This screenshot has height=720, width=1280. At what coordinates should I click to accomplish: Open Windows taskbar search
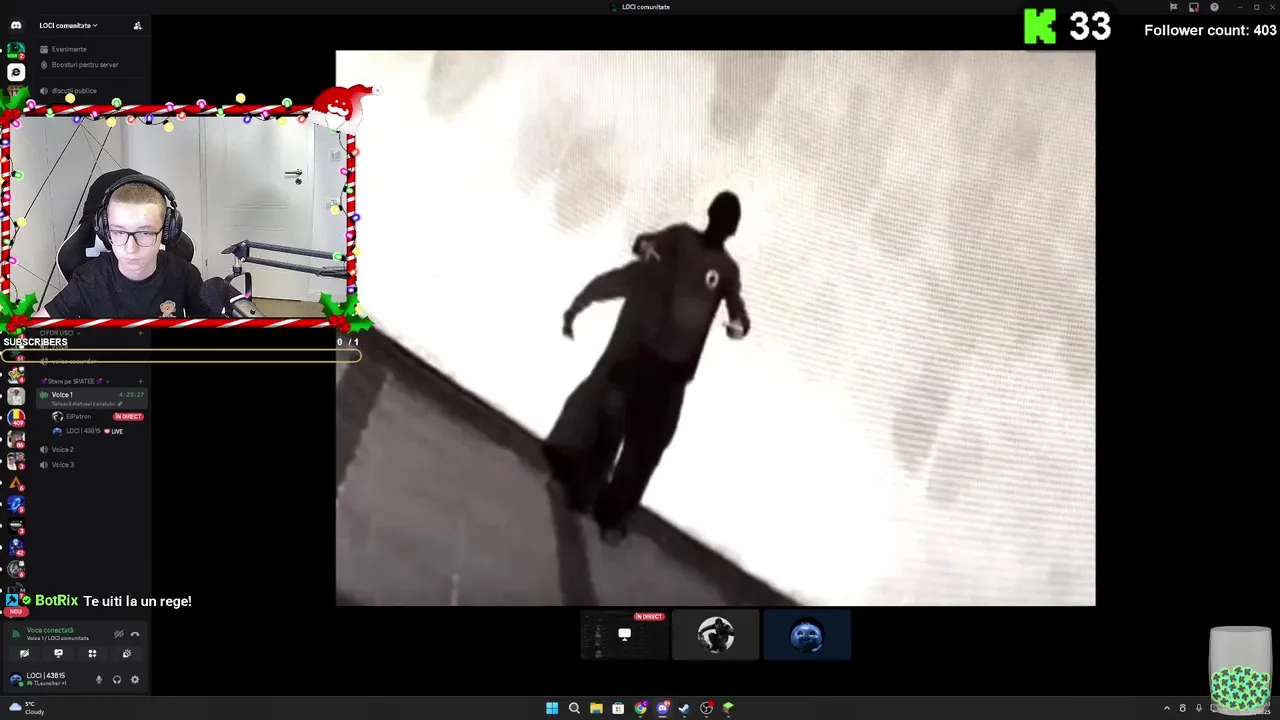click(574, 708)
